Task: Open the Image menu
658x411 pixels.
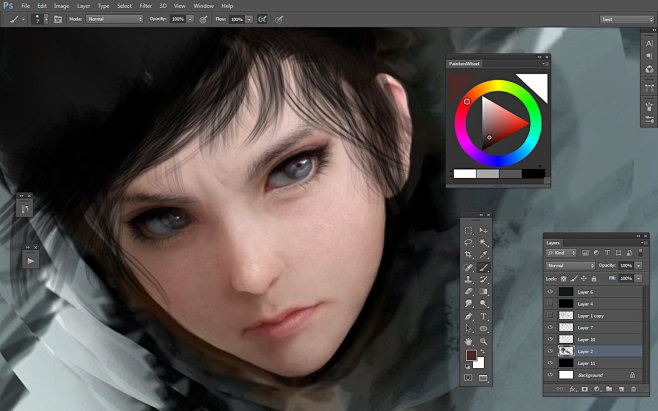Action: click(x=61, y=6)
